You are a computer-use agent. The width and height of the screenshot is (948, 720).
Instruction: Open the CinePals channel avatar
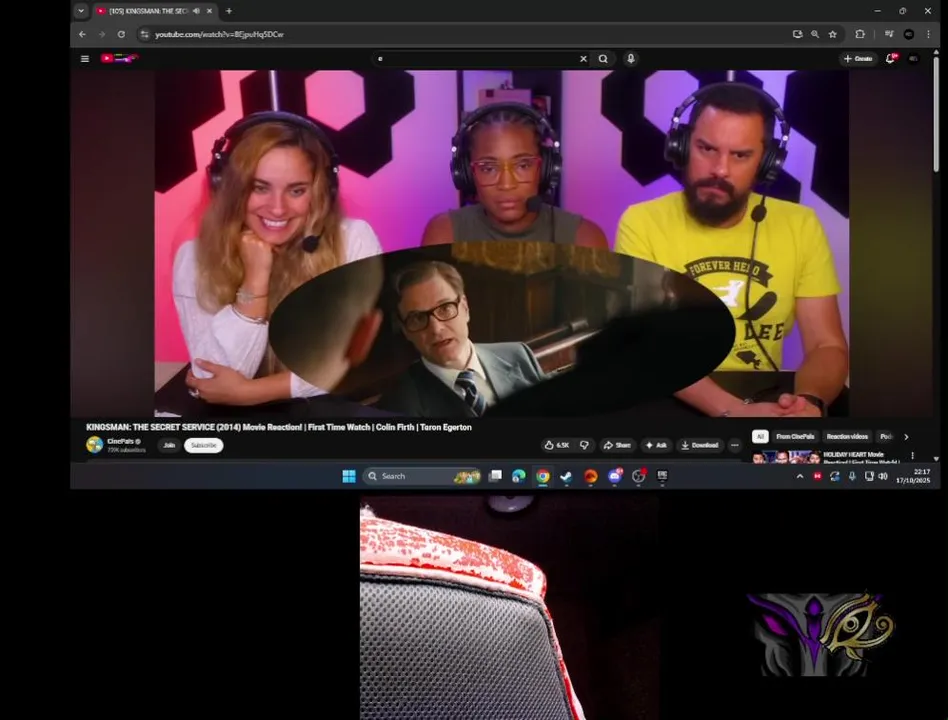click(94, 445)
